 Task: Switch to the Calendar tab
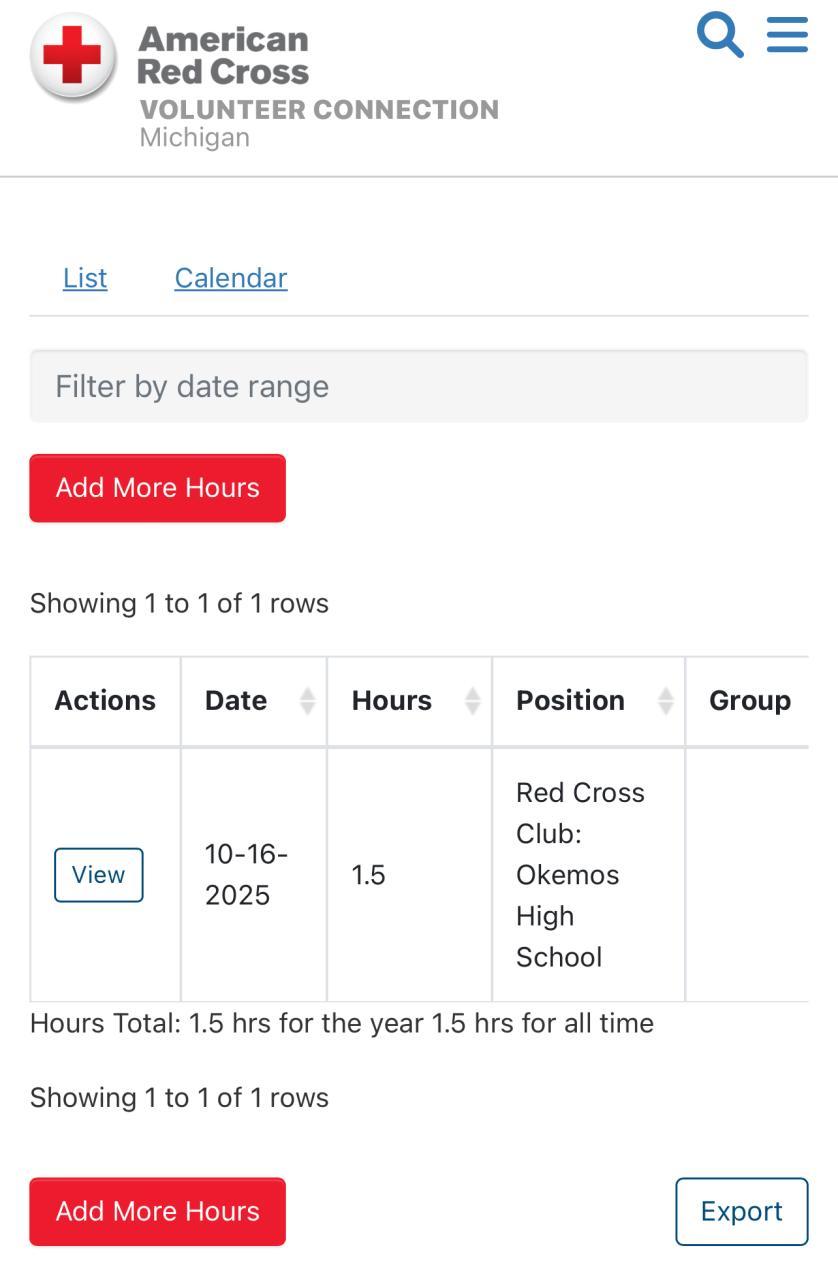click(x=231, y=278)
